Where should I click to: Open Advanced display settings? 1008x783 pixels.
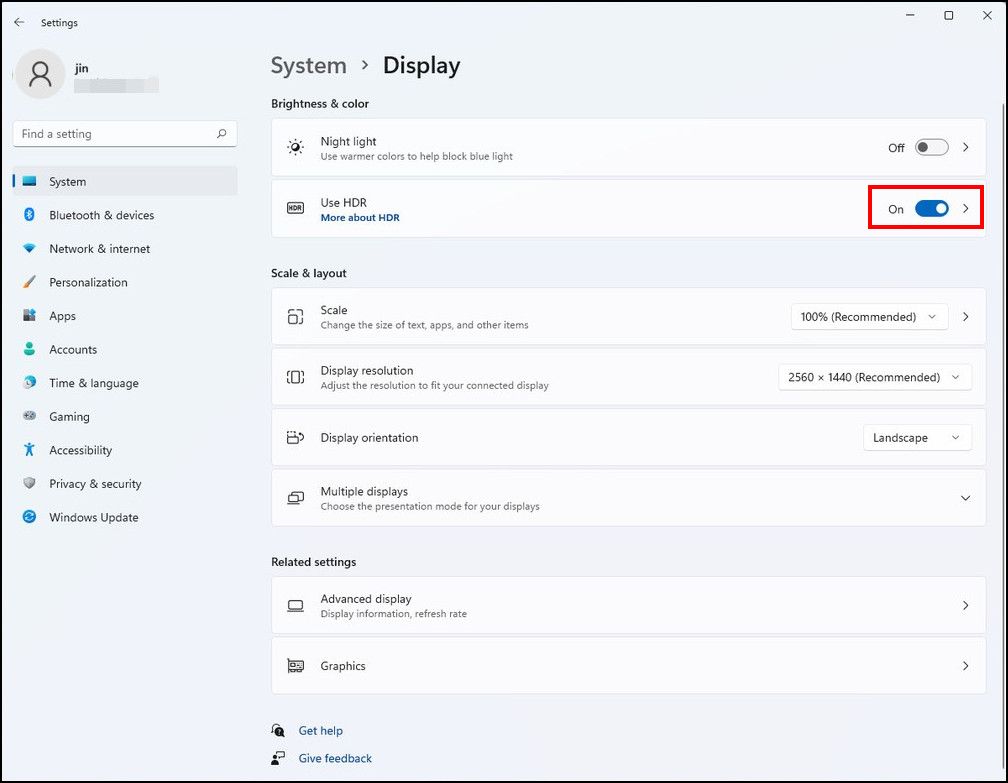620,605
